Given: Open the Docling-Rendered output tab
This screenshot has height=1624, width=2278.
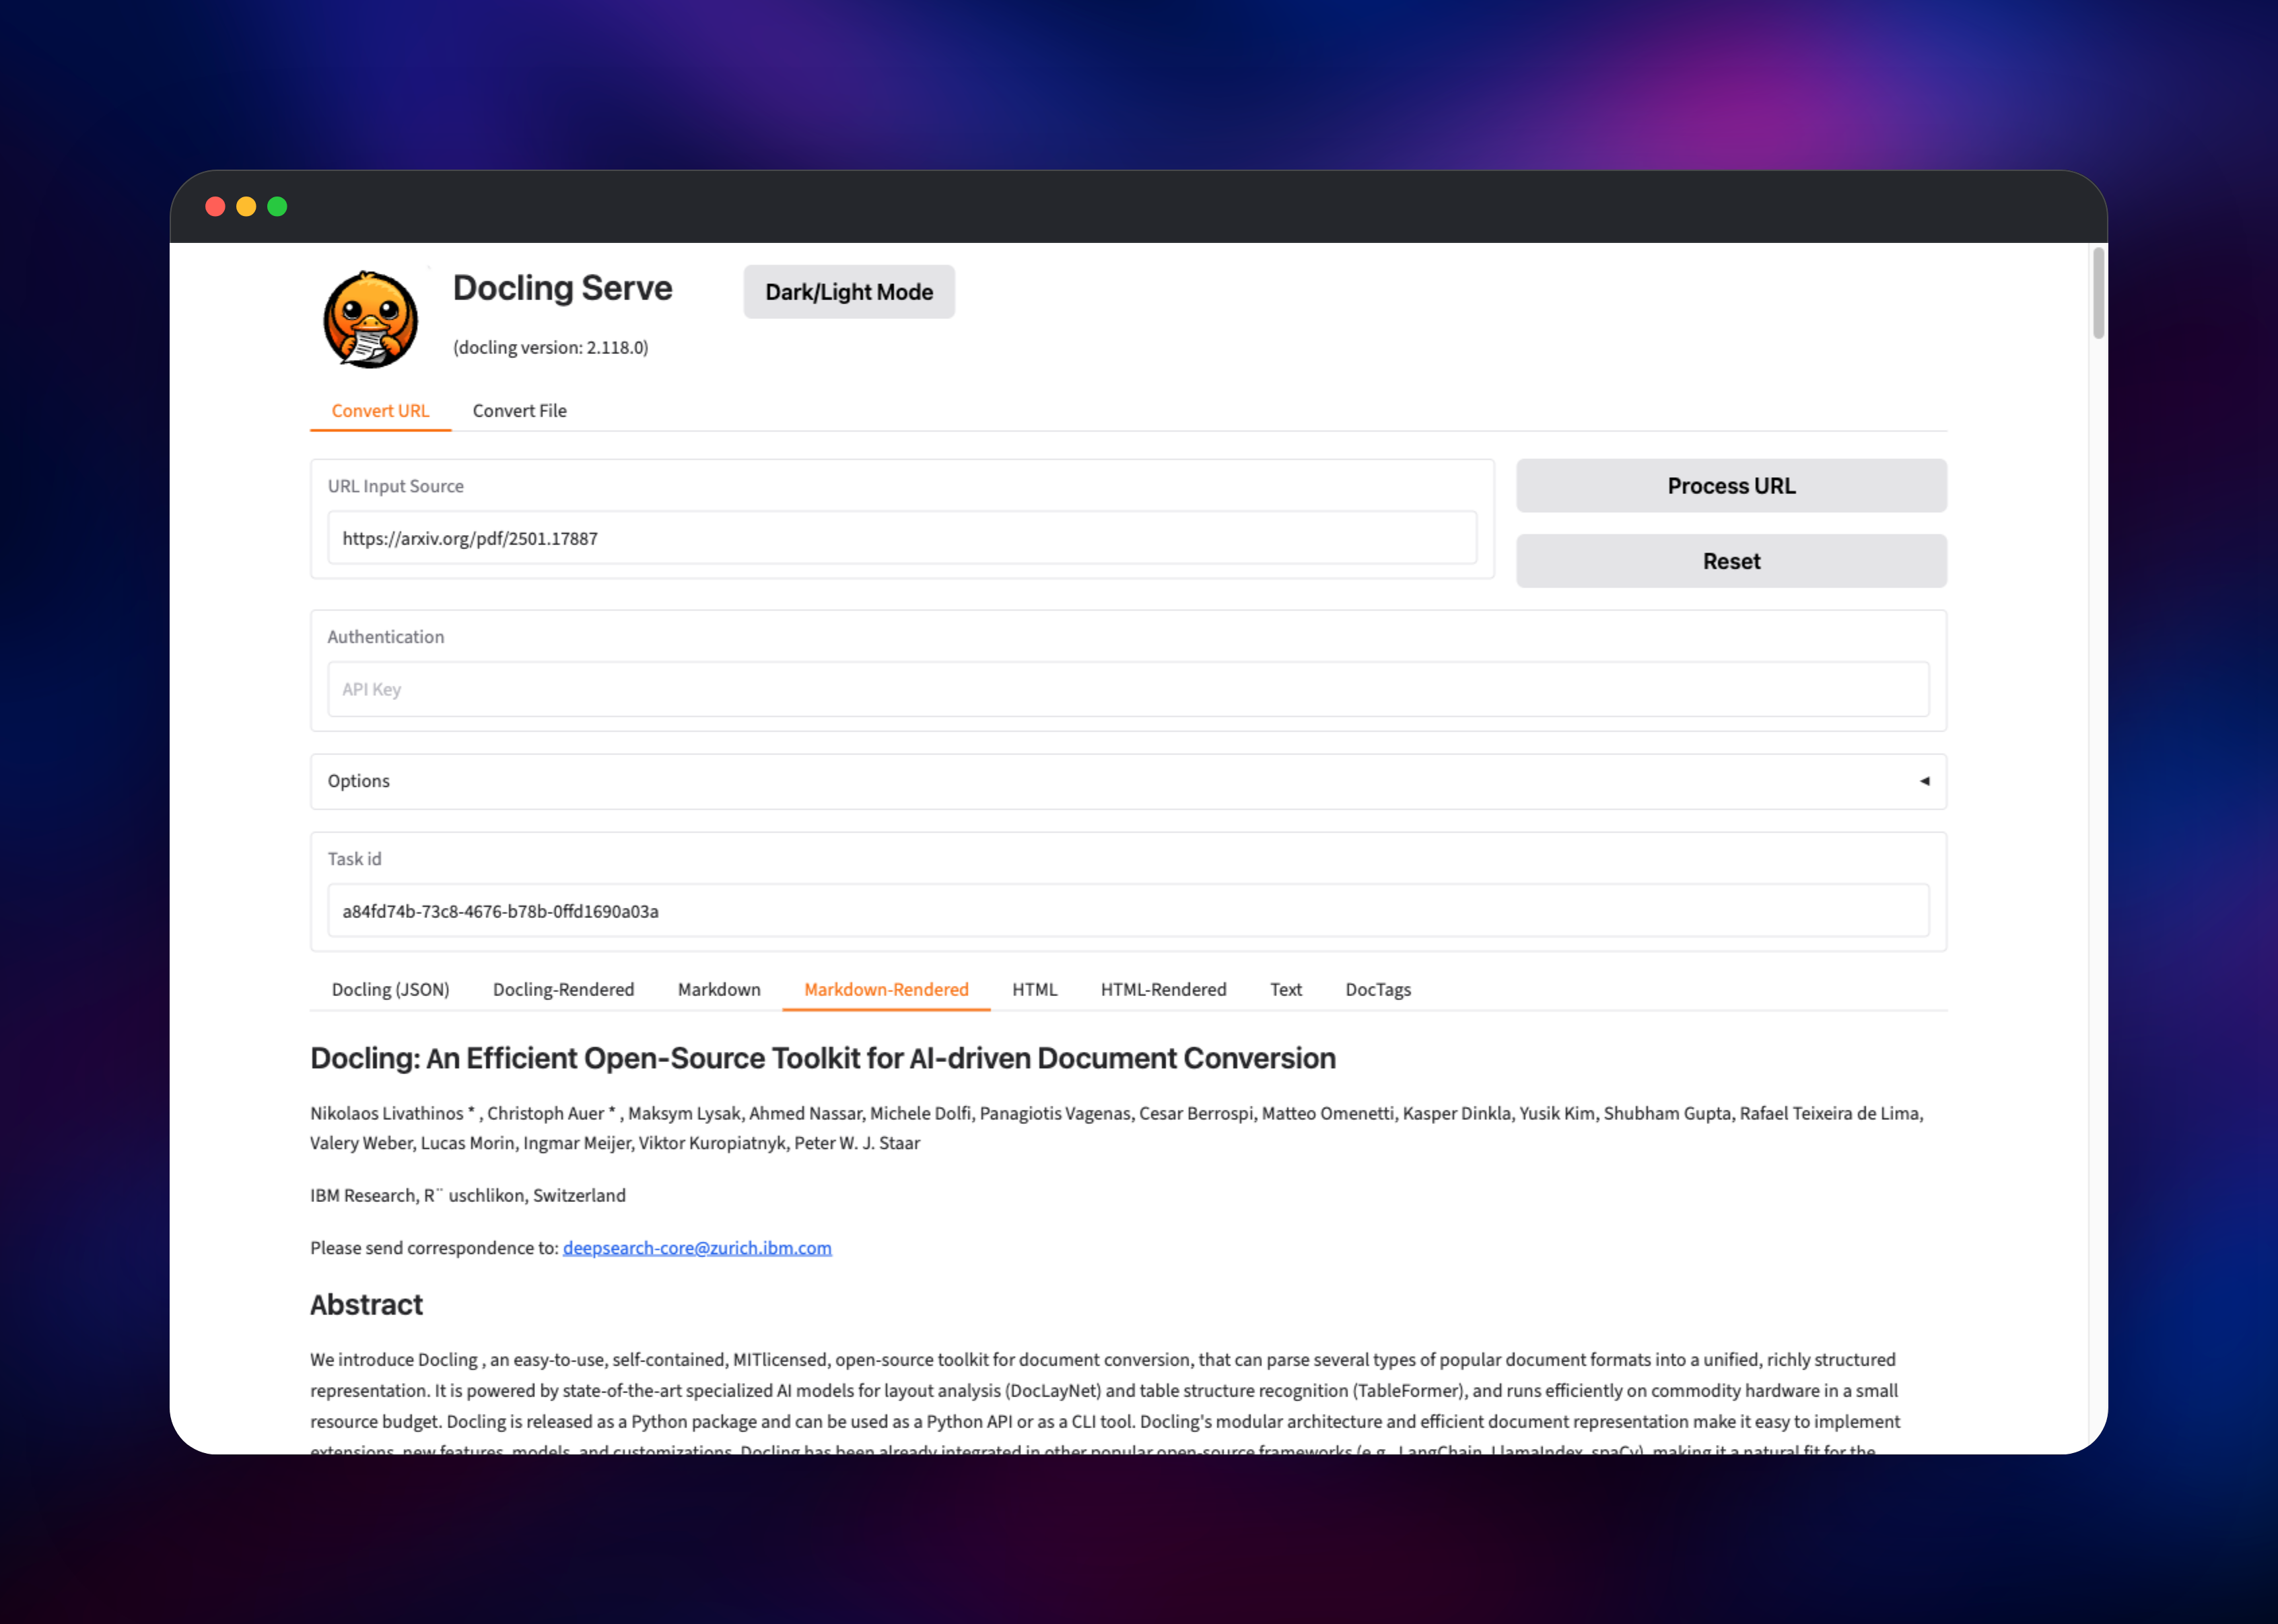Looking at the screenshot, I should pyautogui.click(x=563, y=989).
